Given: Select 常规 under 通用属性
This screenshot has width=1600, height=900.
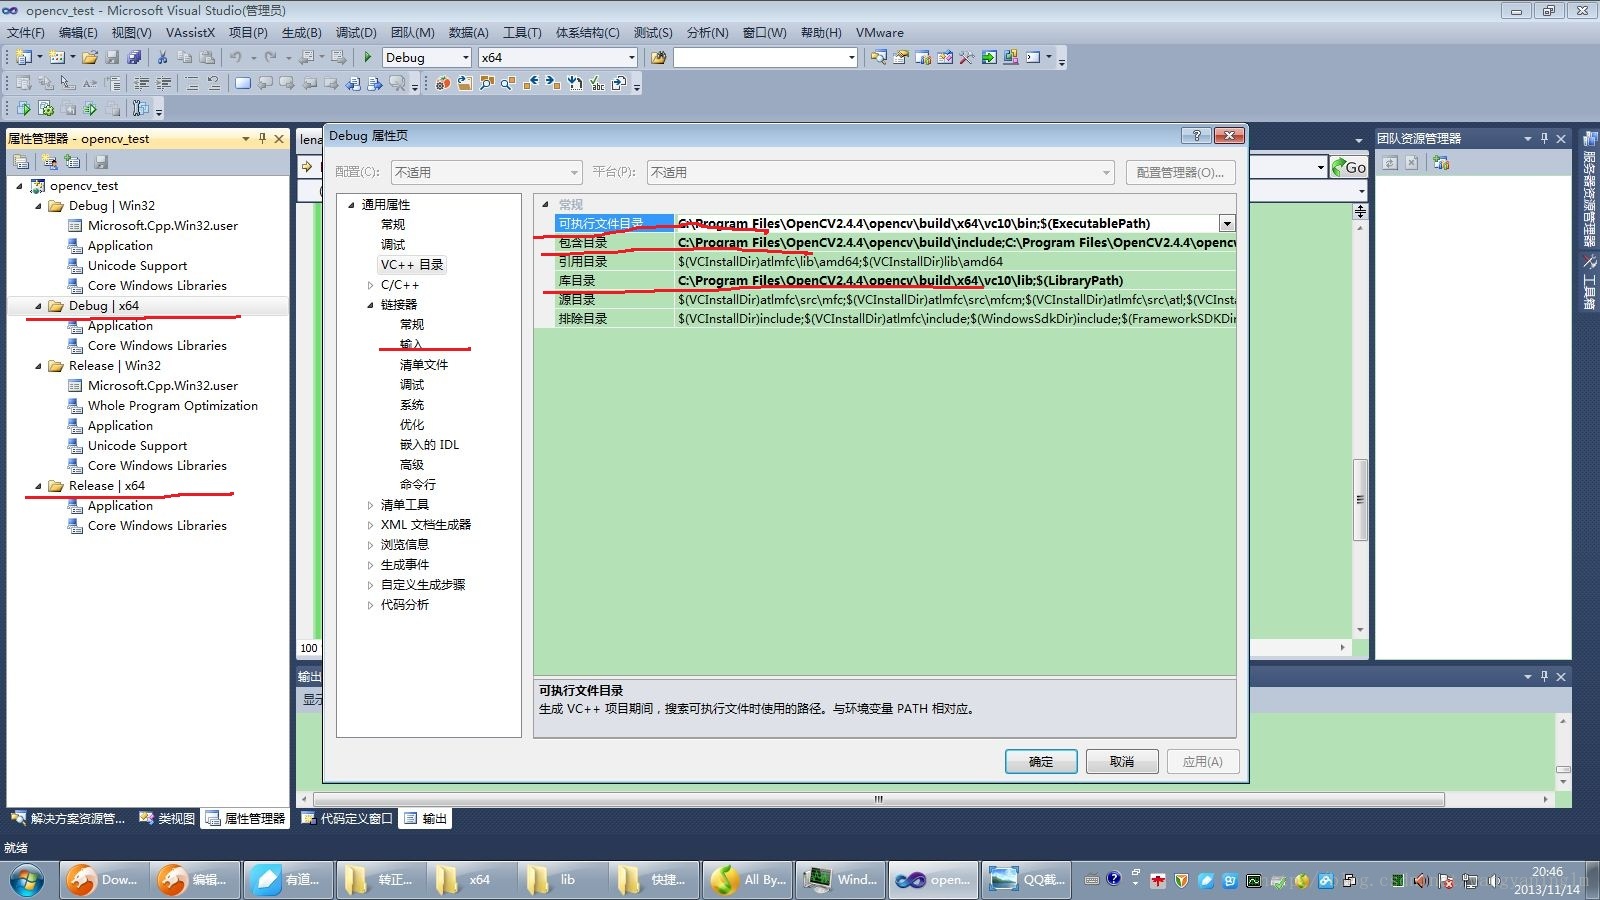Looking at the screenshot, I should pos(393,225).
